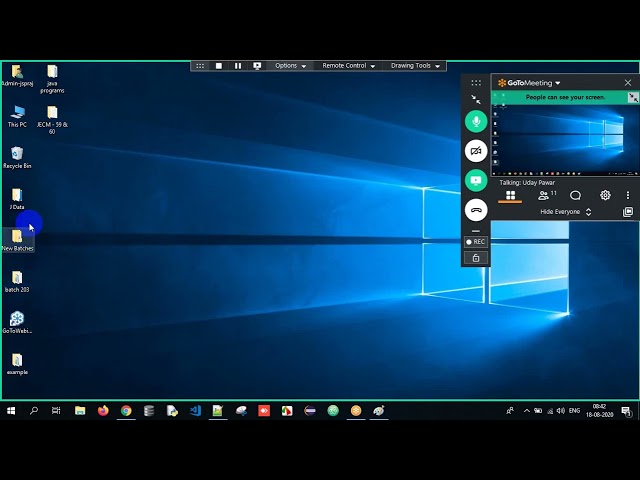Turn on the webcam in GoToMeeting
640x480 pixels.
[476, 151]
